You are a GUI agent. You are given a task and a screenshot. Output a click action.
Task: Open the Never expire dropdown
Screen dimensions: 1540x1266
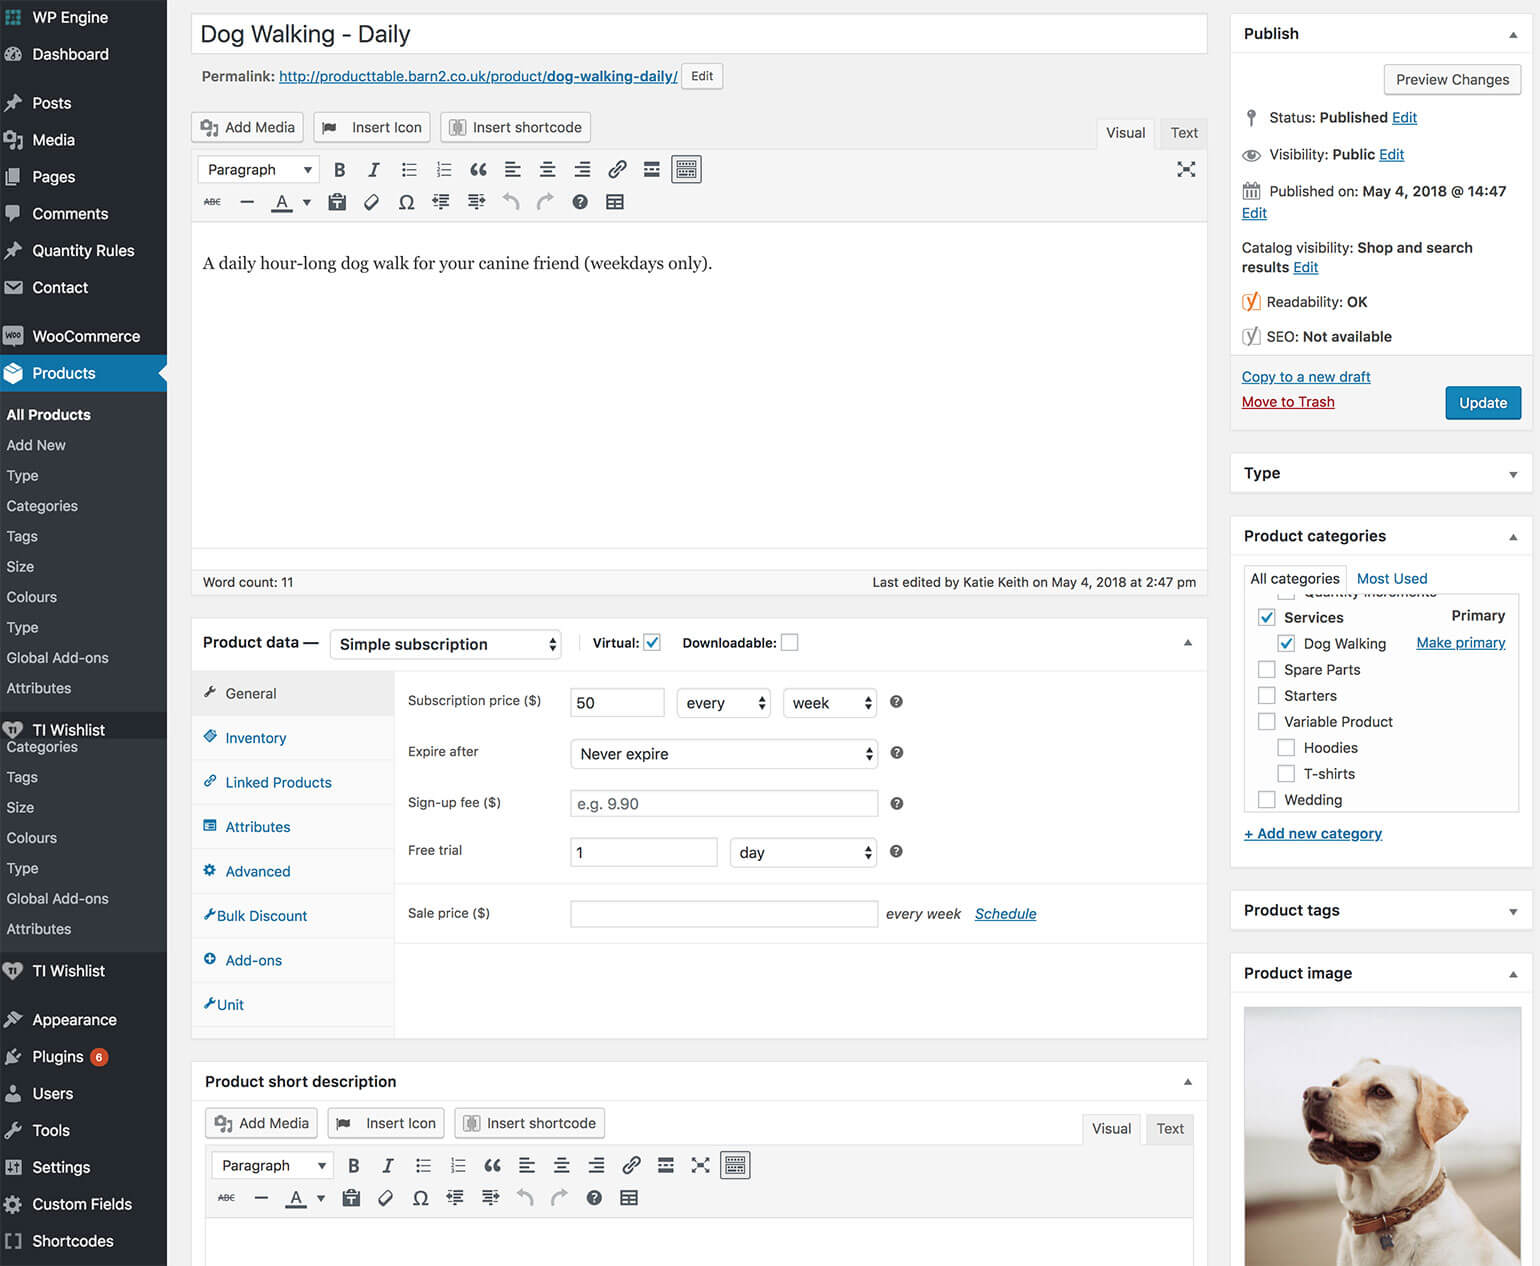click(723, 754)
